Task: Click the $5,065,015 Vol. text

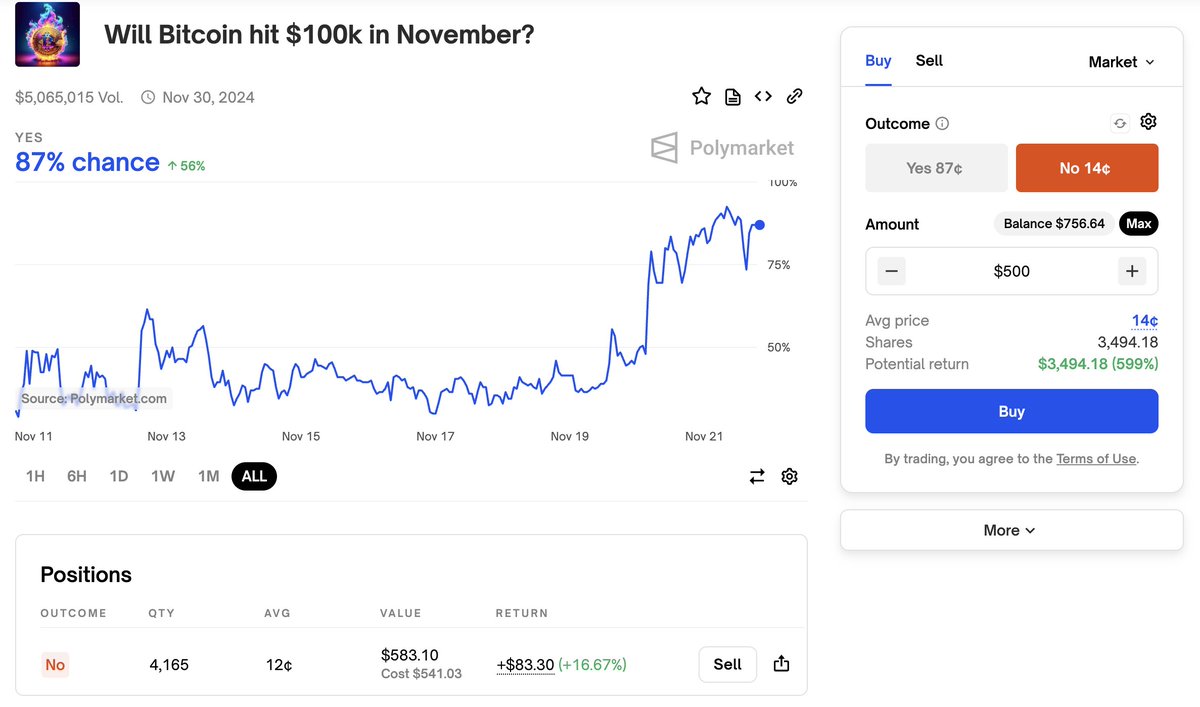Action: coord(69,97)
